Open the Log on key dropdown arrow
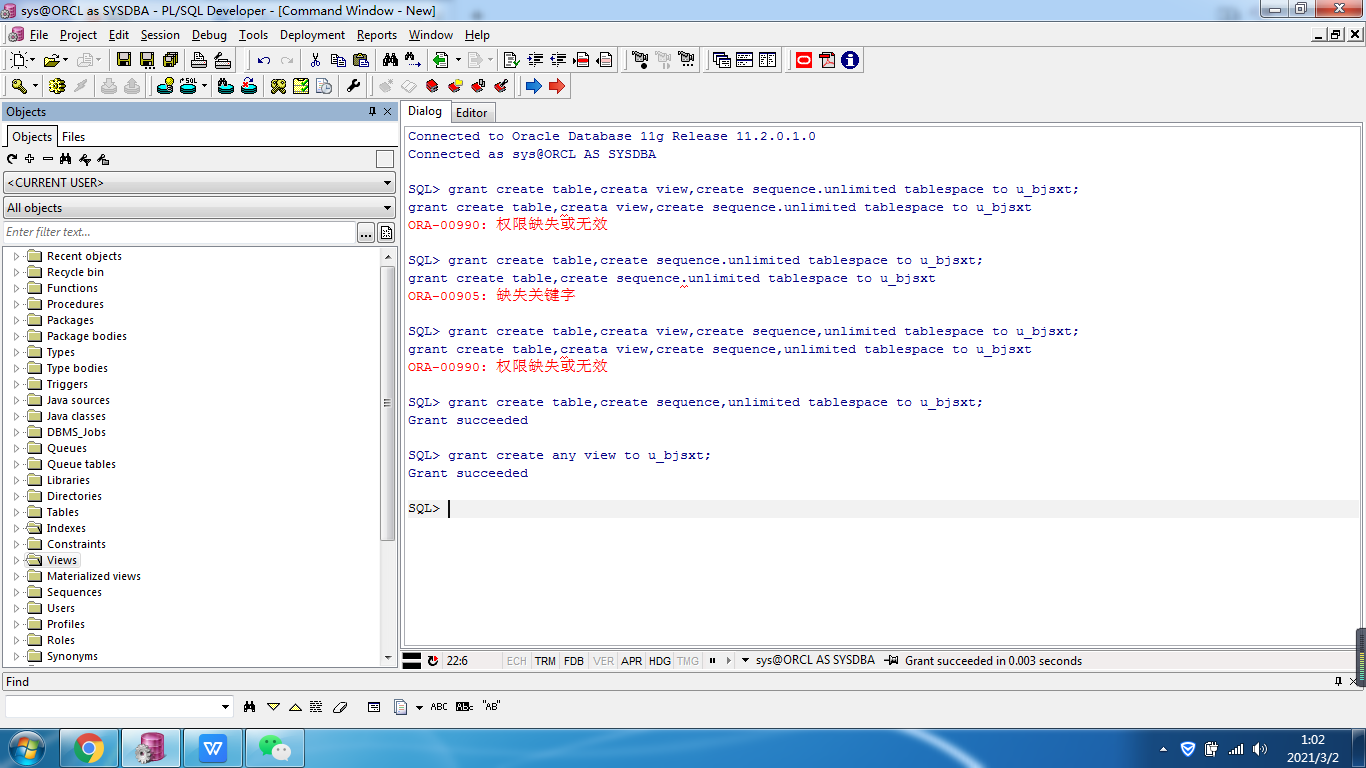 coord(35,86)
